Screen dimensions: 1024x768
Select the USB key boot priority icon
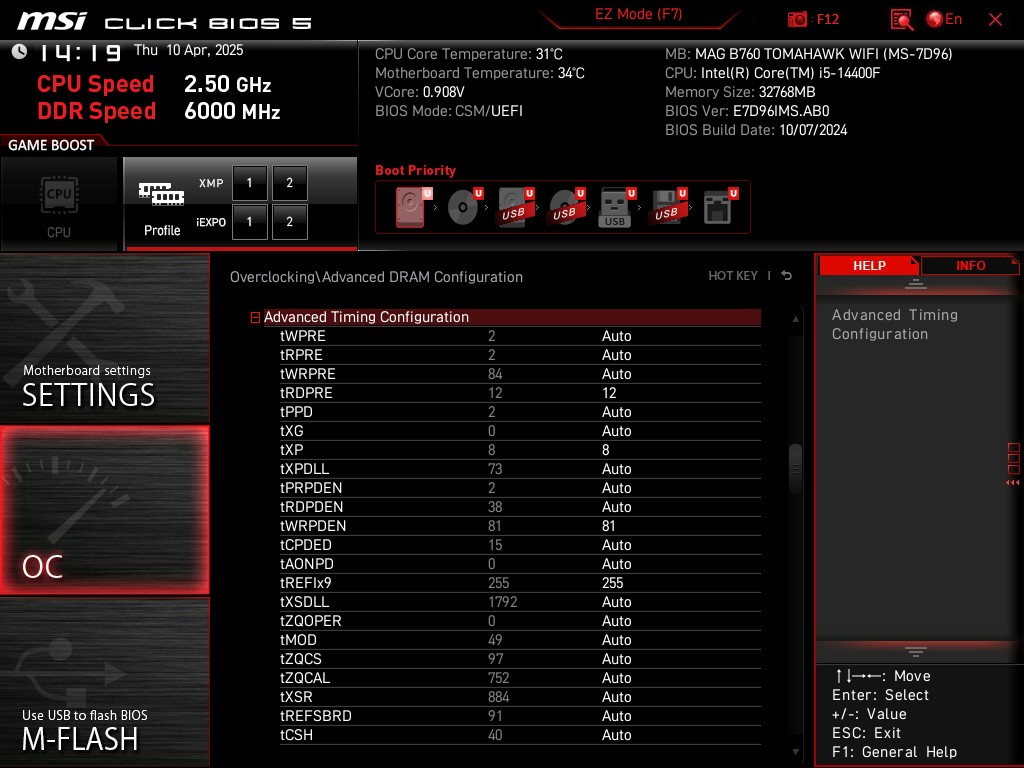[616, 207]
